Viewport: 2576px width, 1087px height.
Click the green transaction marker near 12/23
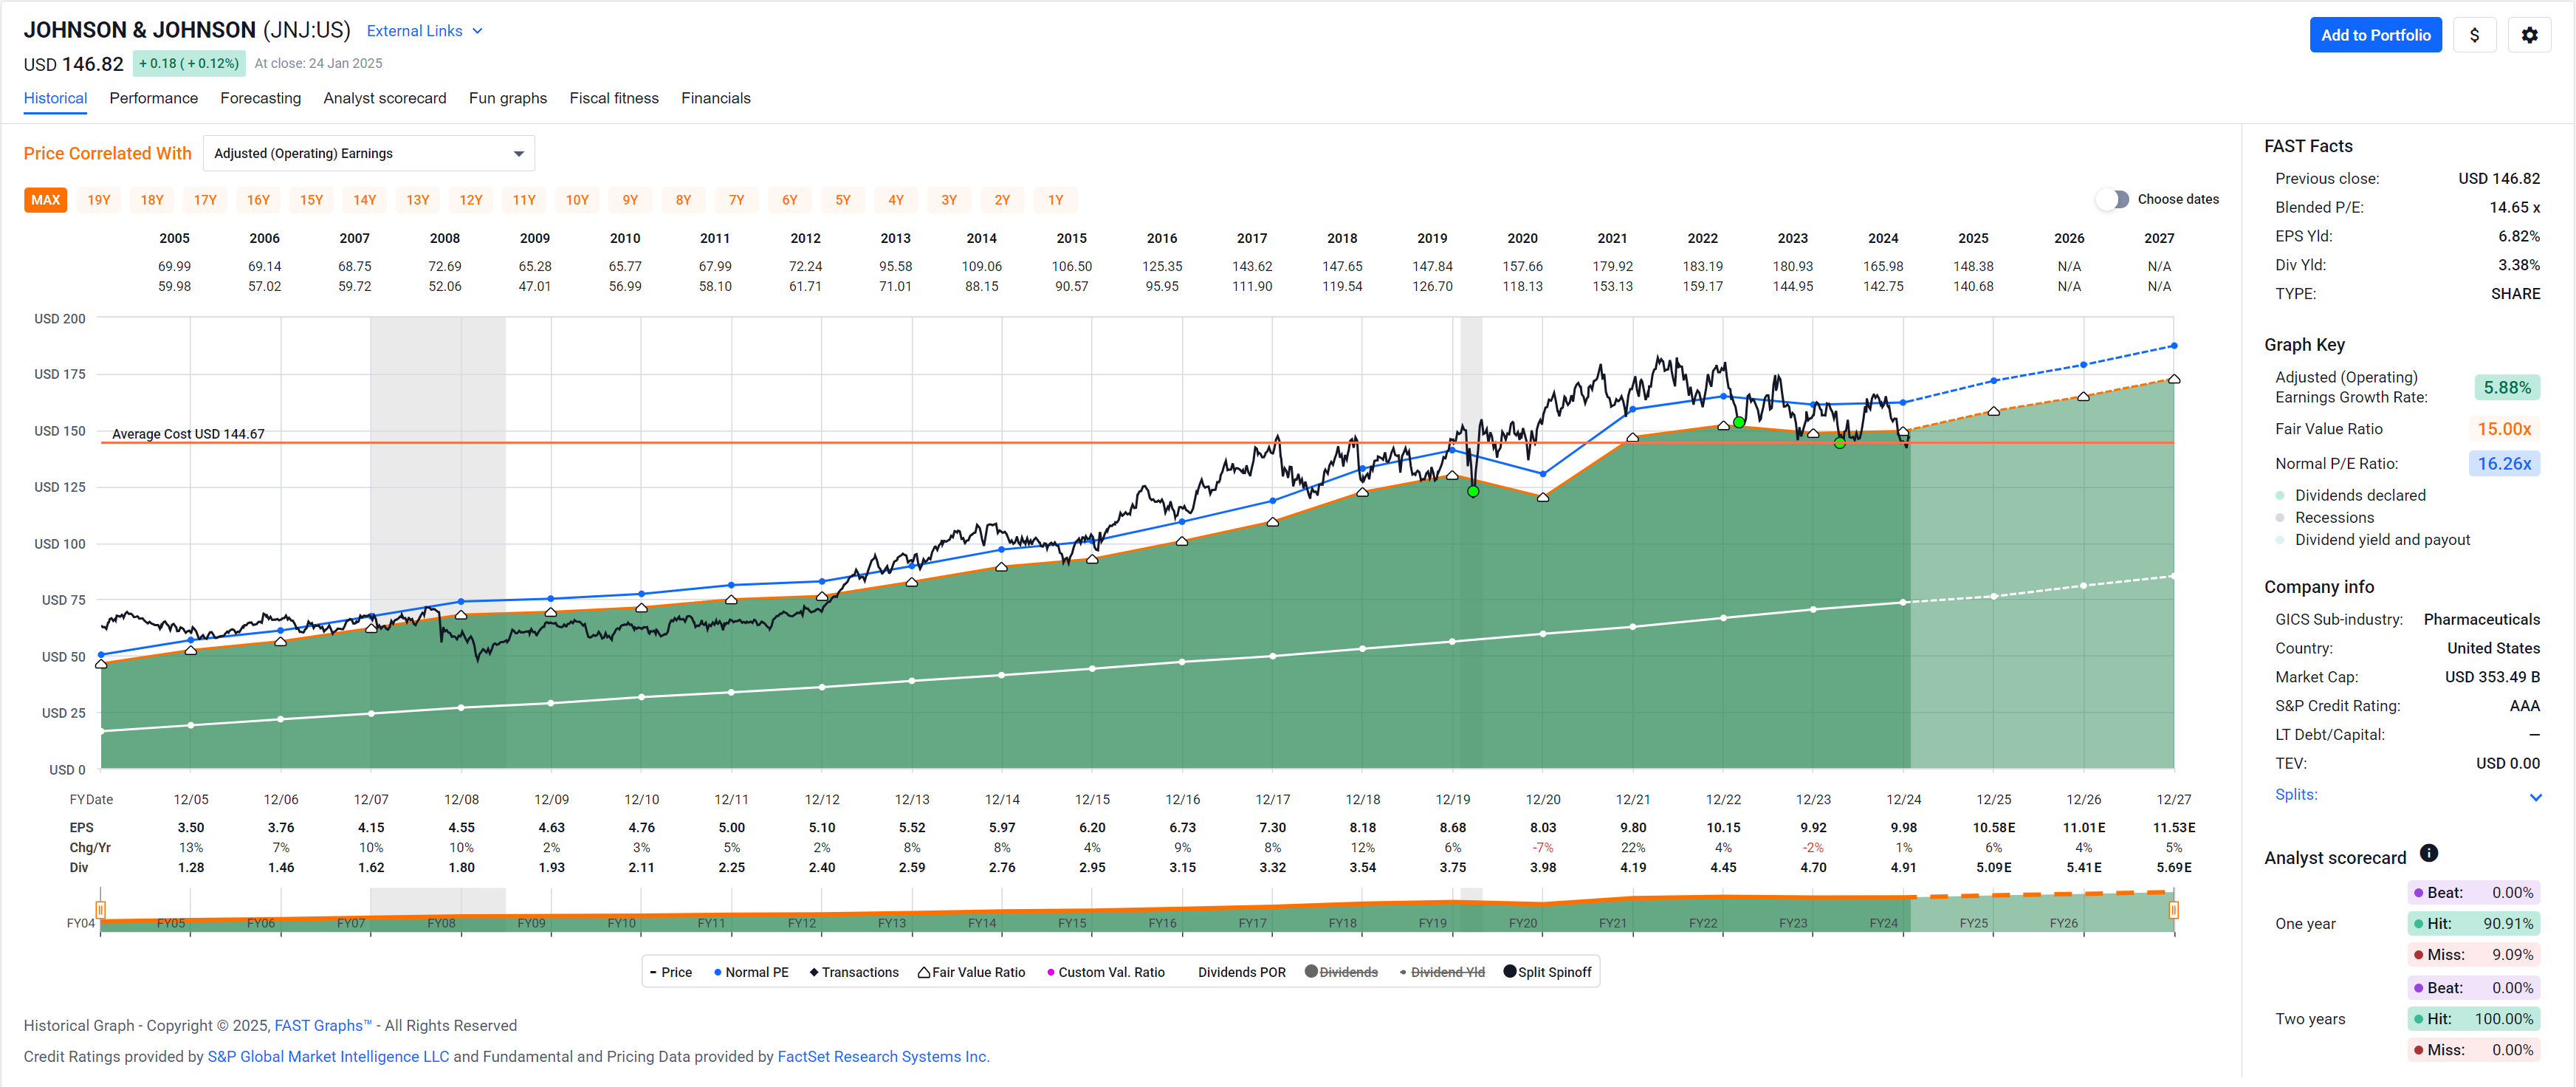coord(1839,442)
